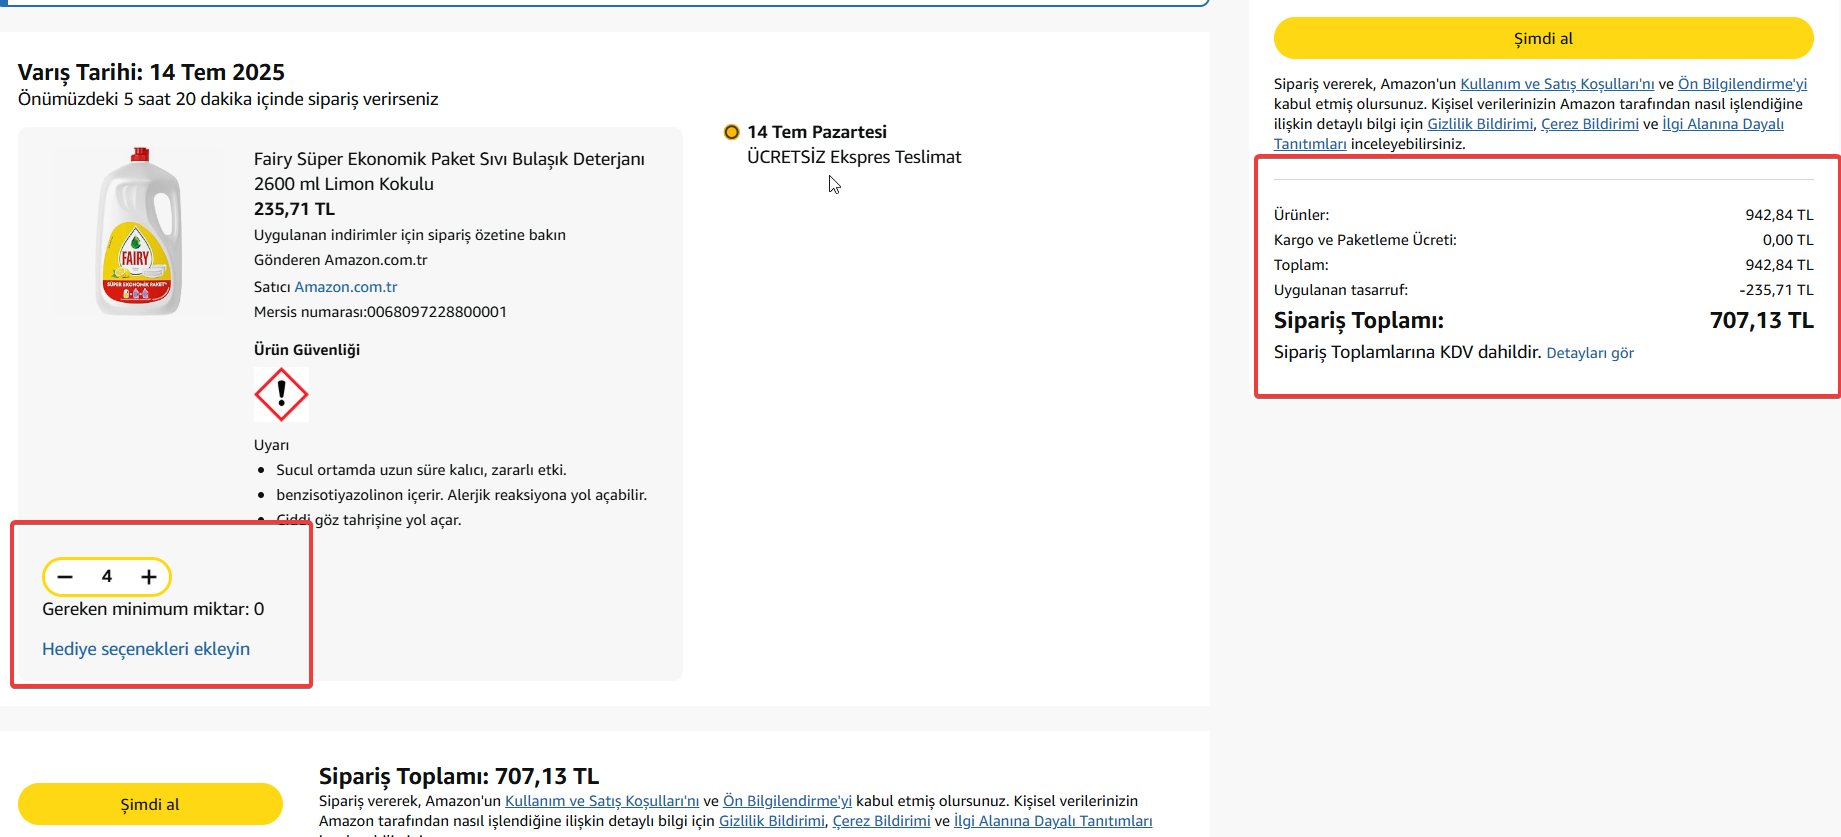1841x837 pixels.
Task: Click the Şimdi al button beside the bottom order total
Action: pyautogui.click(x=150, y=804)
